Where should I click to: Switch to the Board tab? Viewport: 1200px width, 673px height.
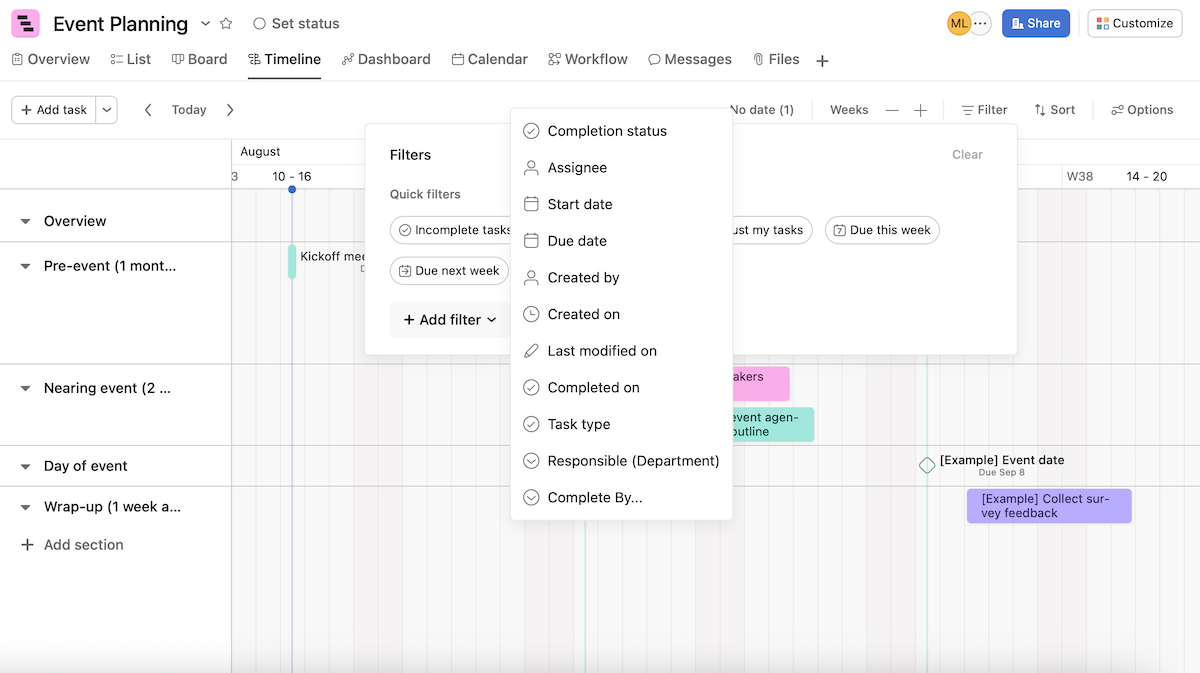pyautogui.click(x=199, y=59)
